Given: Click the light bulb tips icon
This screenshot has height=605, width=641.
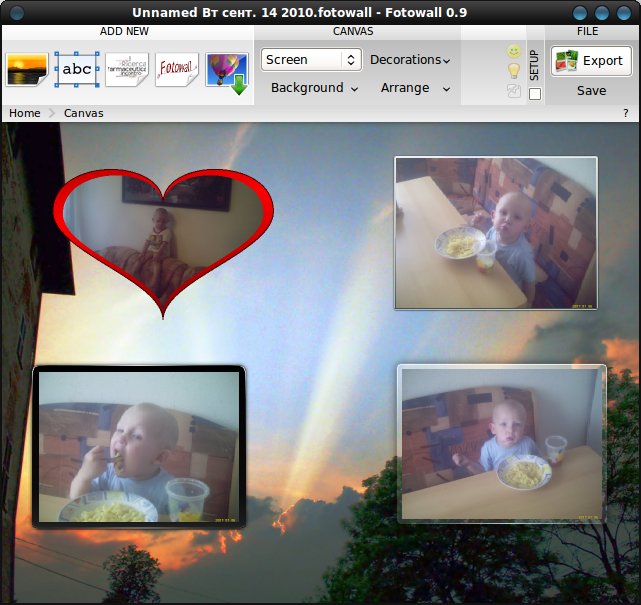Looking at the screenshot, I should [514, 71].
